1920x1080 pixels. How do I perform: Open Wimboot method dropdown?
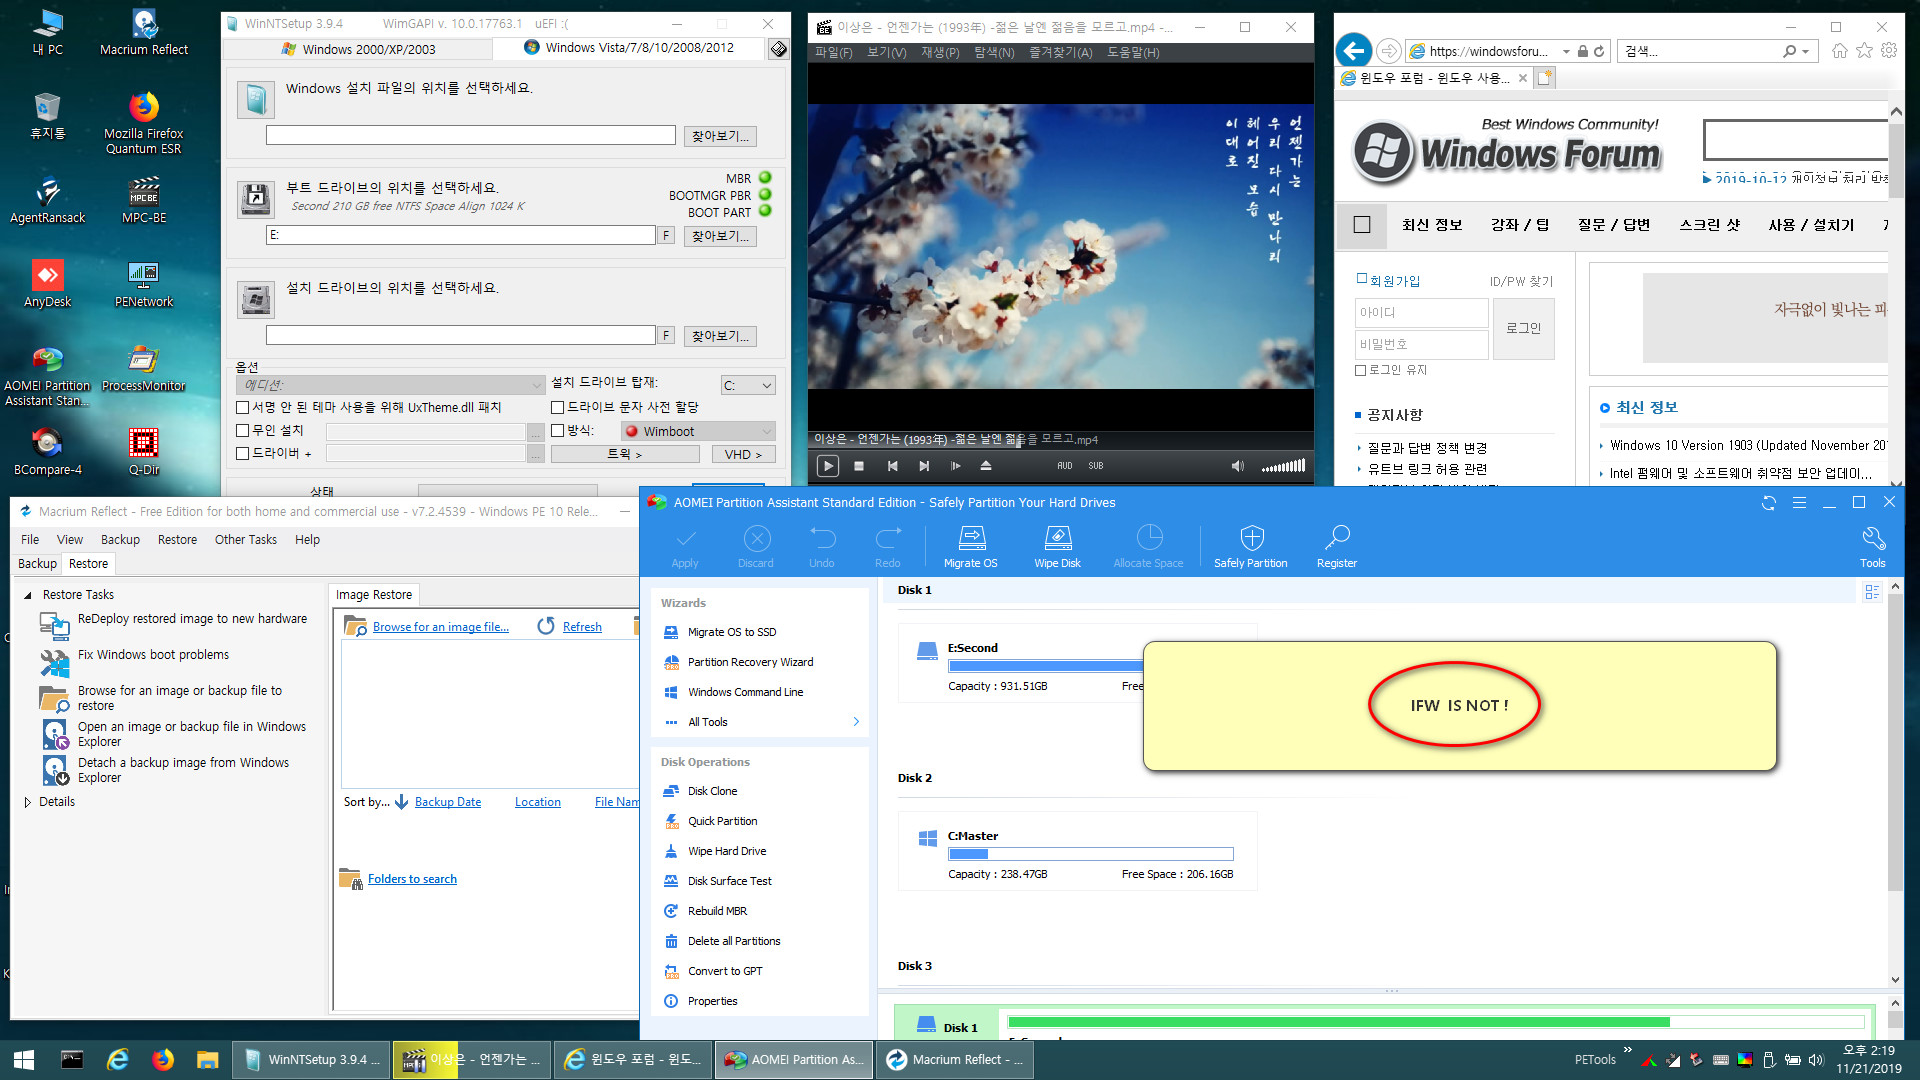pyautogui.click(x=698, y=431)
